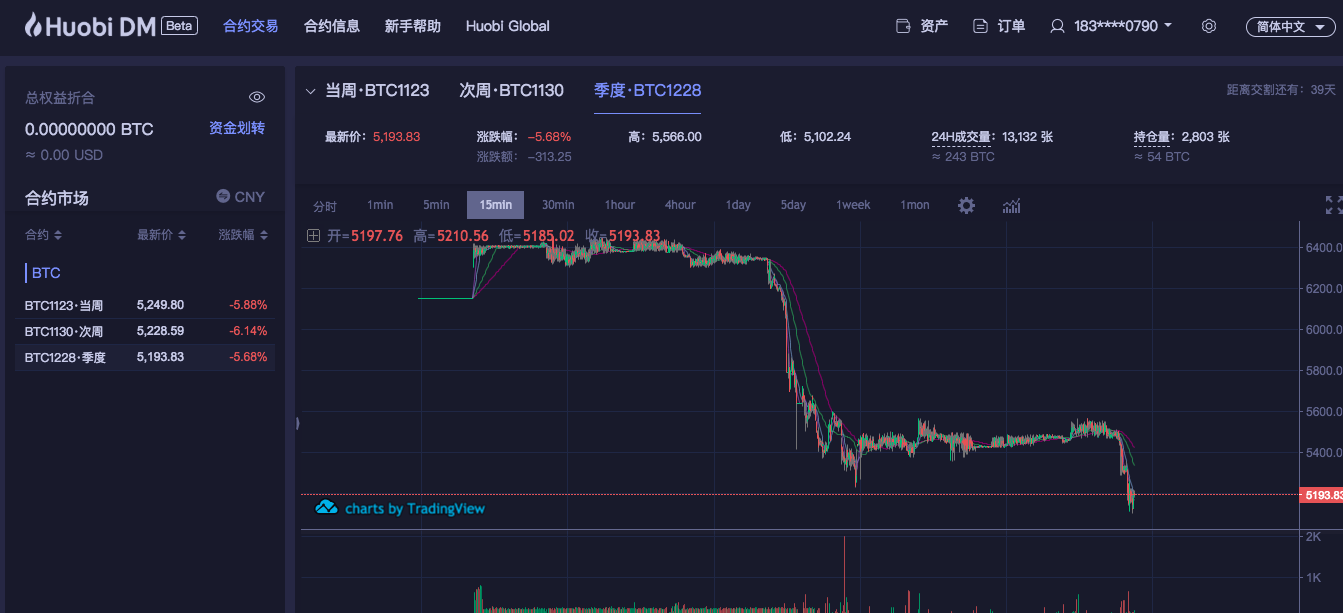Open the 合约信息 menu

tap(332, 26)
